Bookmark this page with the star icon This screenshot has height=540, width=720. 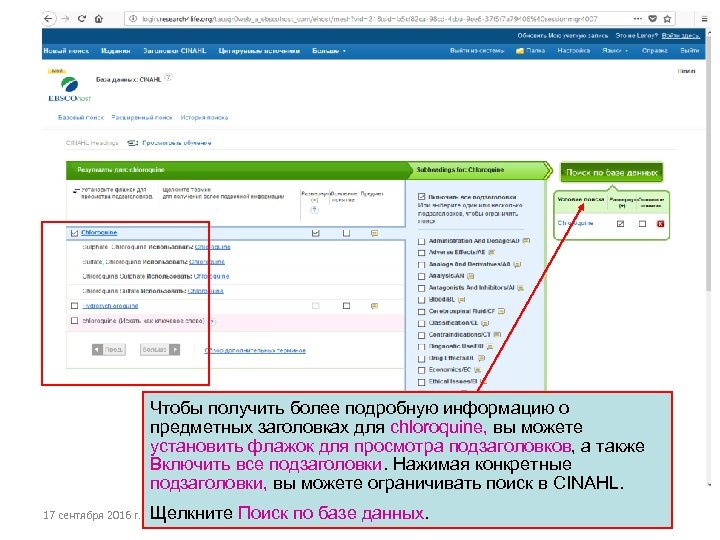667,19
